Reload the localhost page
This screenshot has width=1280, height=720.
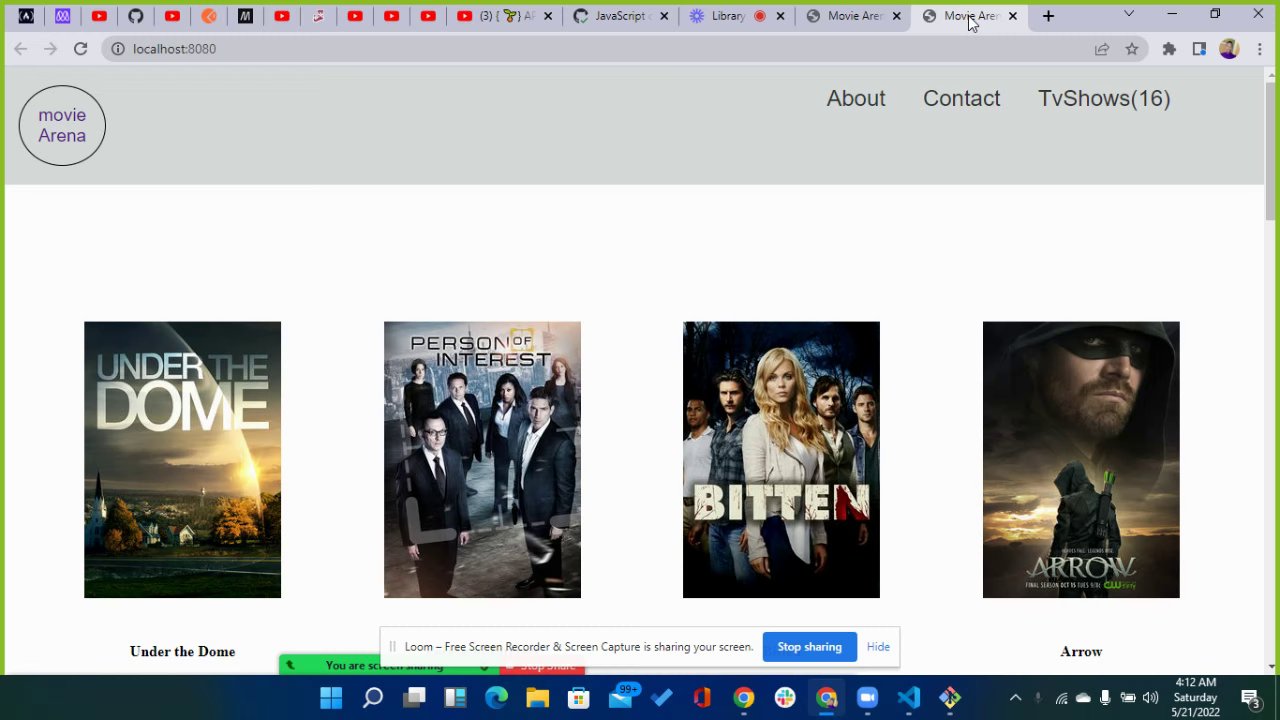pos(81,49)
